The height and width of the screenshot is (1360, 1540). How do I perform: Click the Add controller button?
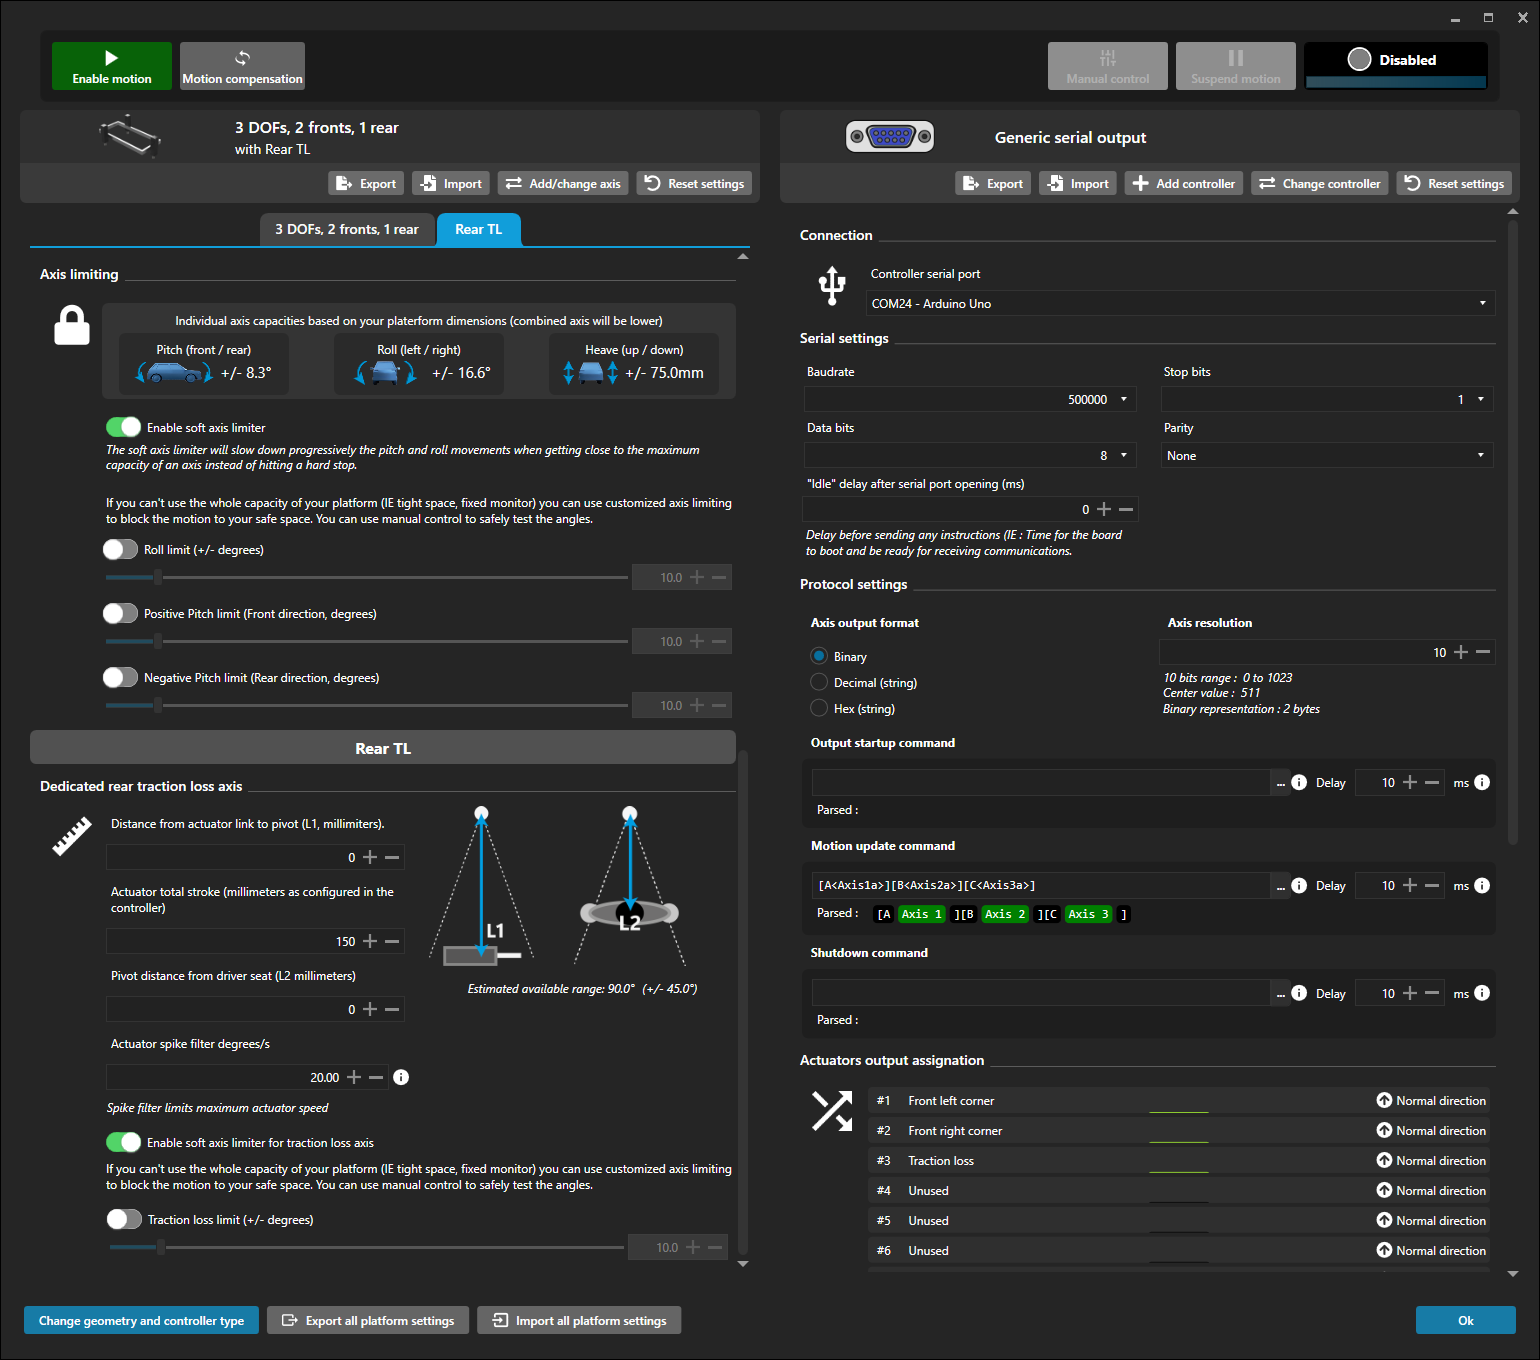point(1184,183)
